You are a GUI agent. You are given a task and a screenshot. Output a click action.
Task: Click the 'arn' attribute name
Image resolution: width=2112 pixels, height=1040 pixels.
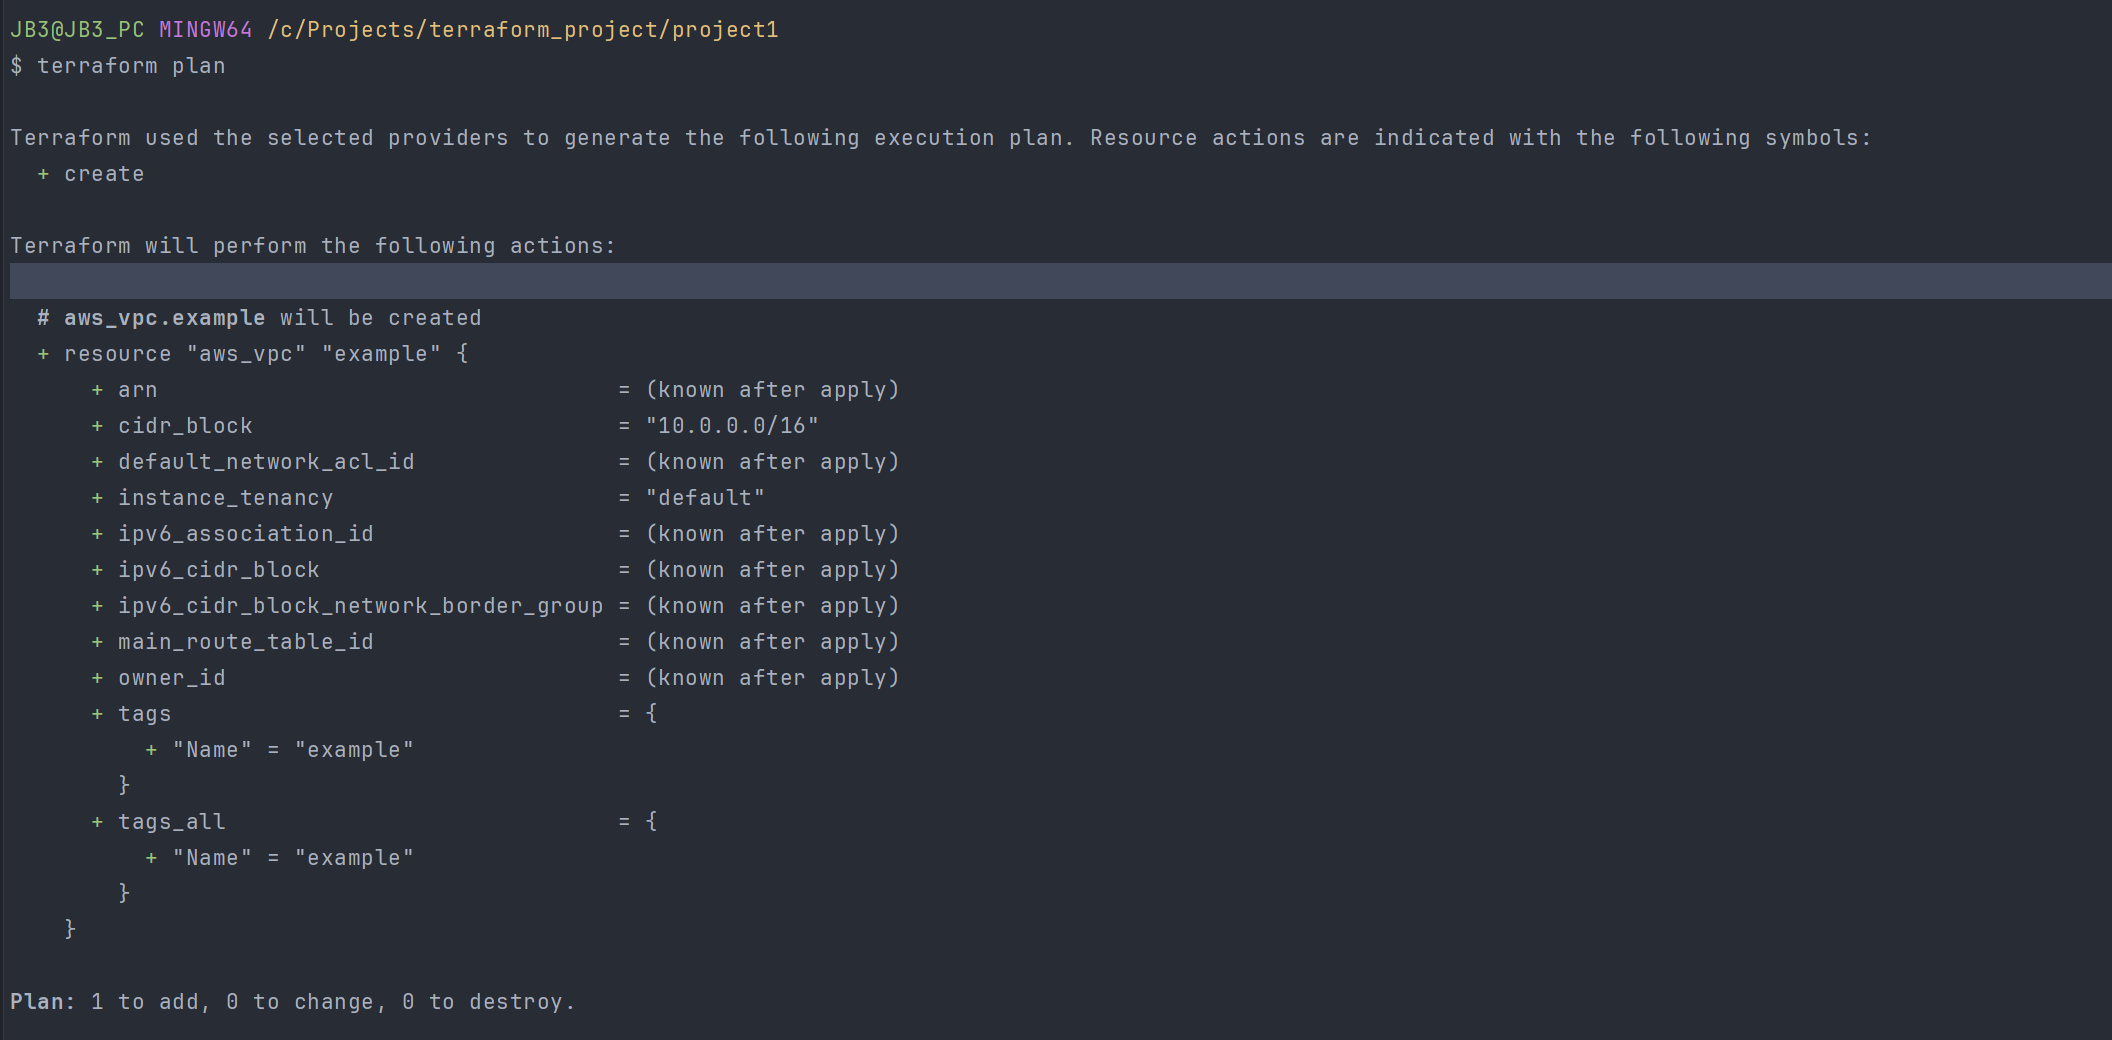click(138, 390)
